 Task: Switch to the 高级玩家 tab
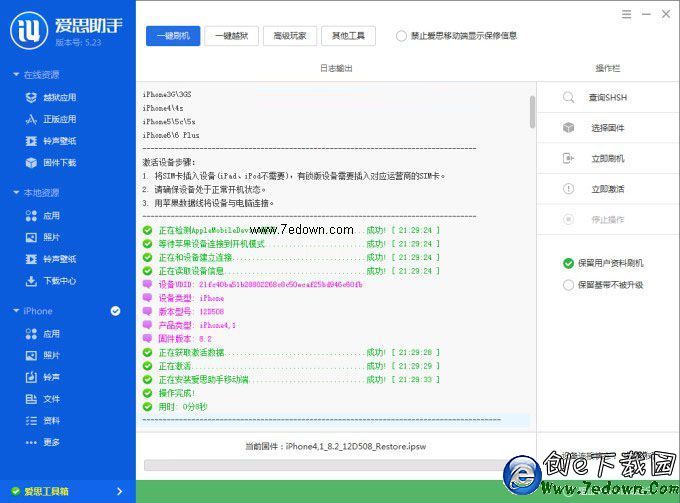coord(290,36)
